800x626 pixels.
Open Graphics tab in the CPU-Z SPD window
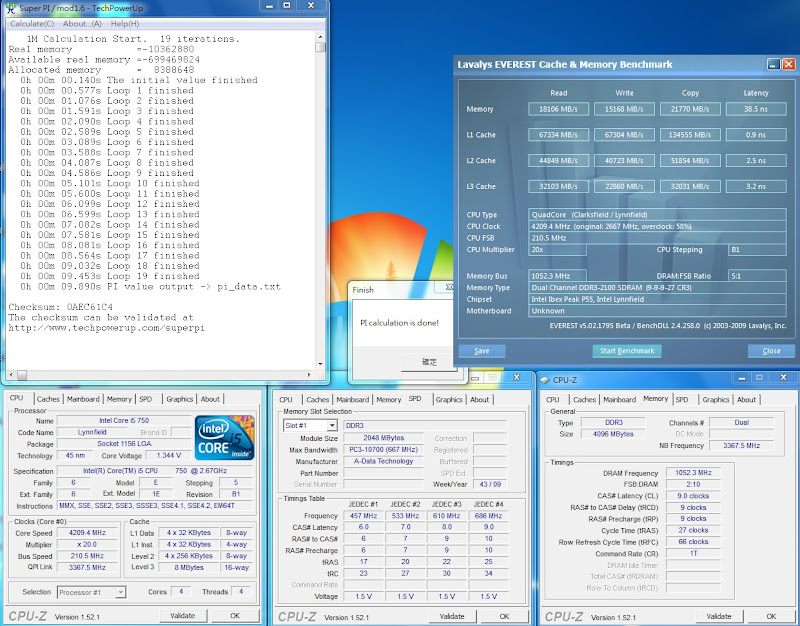coord(449,399)
